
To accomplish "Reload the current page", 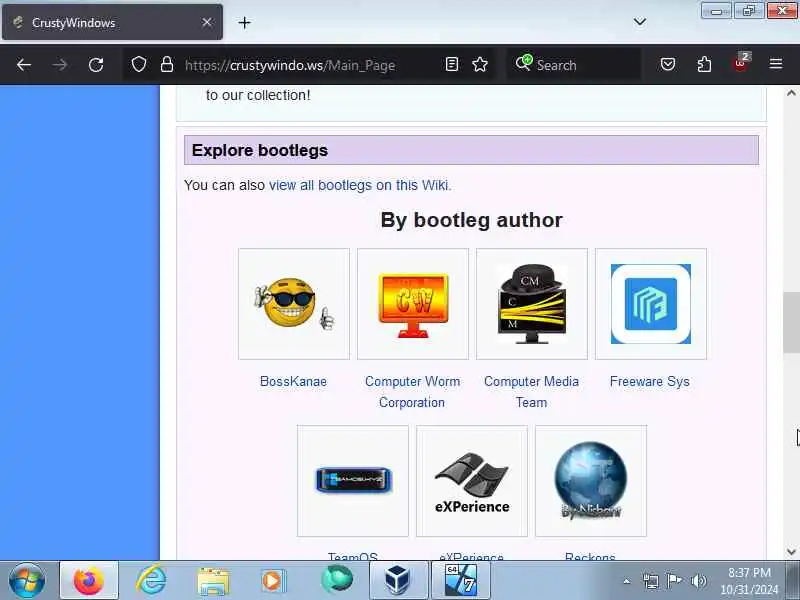I will (x=96, y=65).
